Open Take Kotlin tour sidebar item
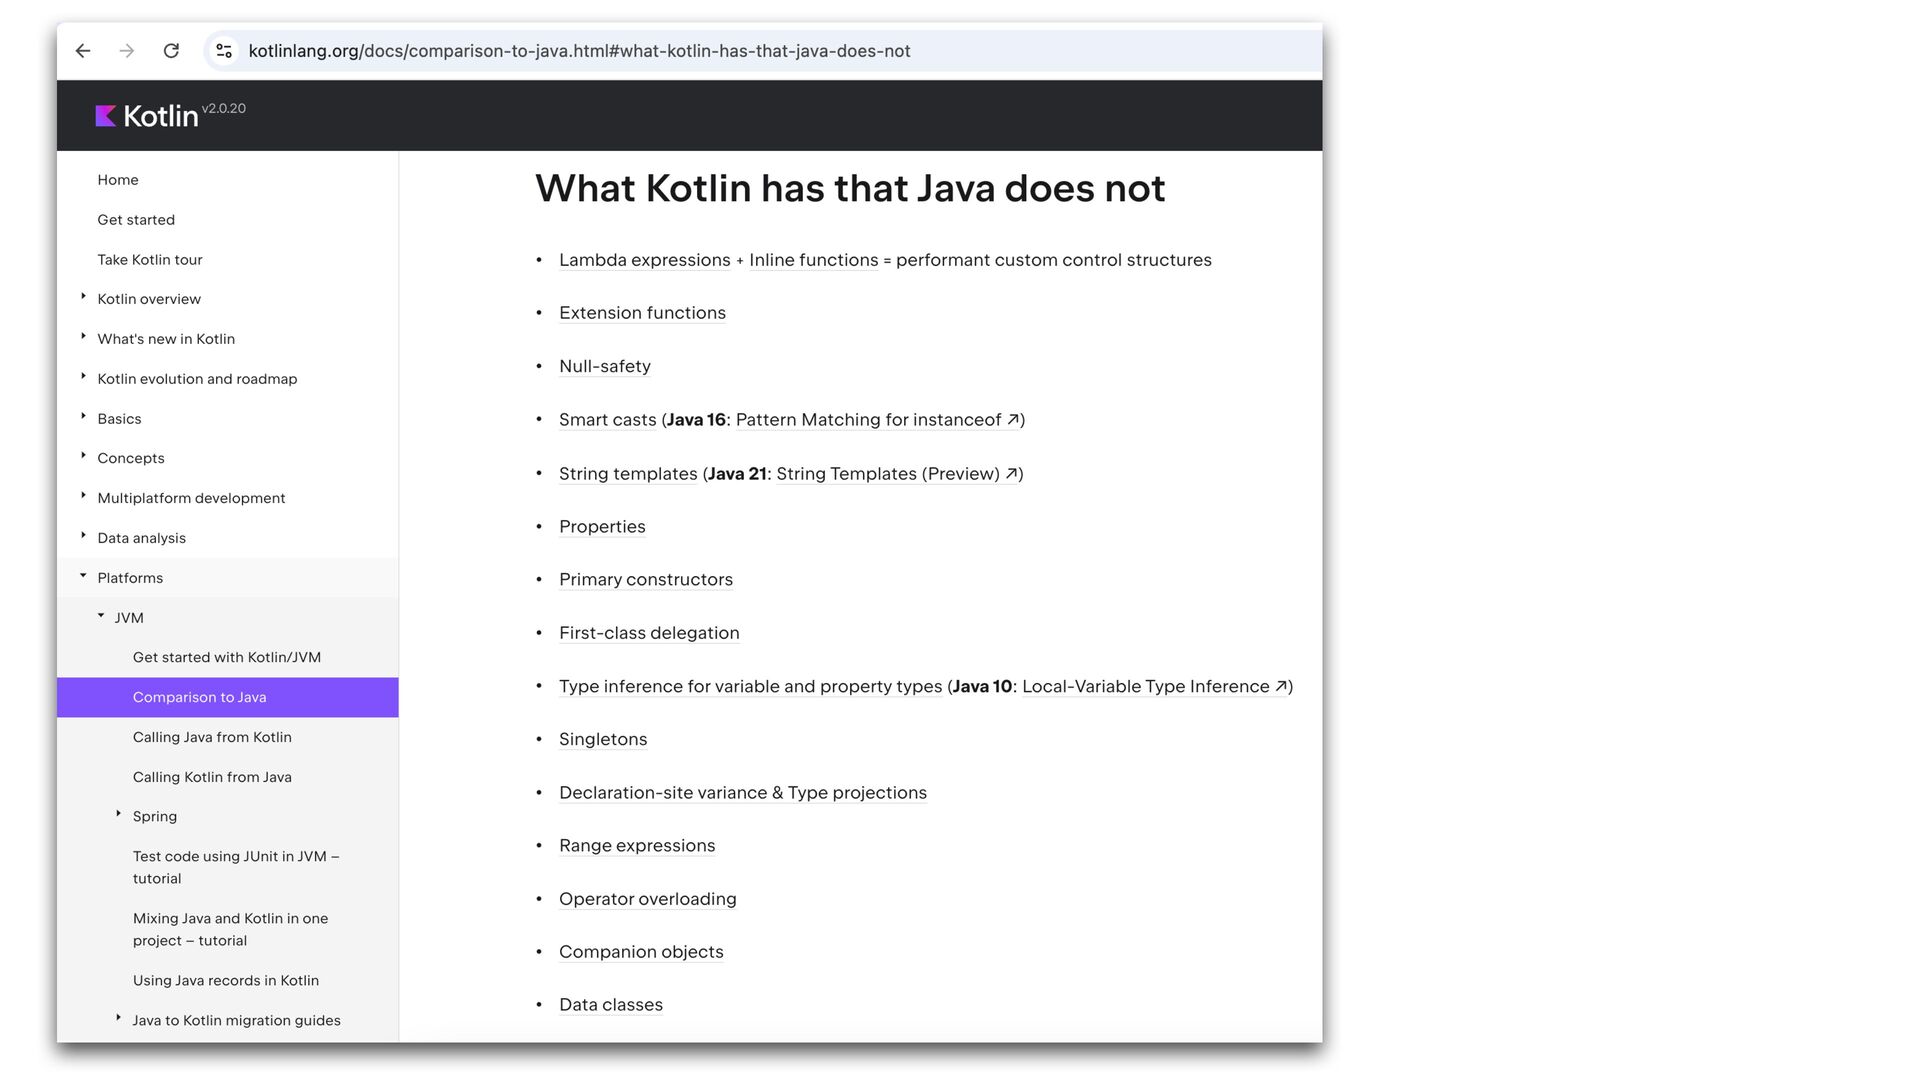This screenshot has width=1920, height=1080. 150,260
